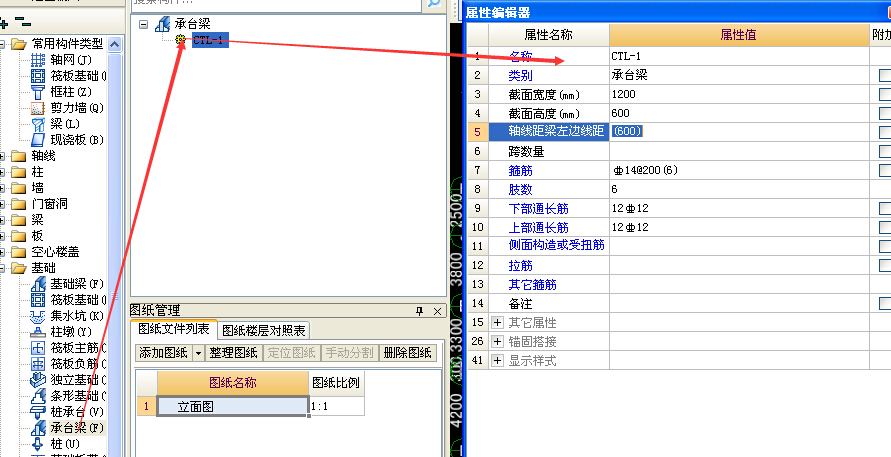891x457 pixels.
Task: Edit the 名称 value CTL-1
Action: pyautogui.click(x=739, y=56)
